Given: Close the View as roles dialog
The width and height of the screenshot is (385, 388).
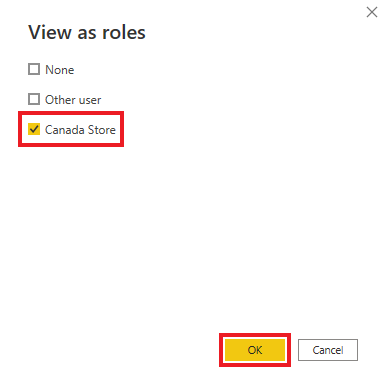Looking at the screenshot, I should tap(372, 12).
